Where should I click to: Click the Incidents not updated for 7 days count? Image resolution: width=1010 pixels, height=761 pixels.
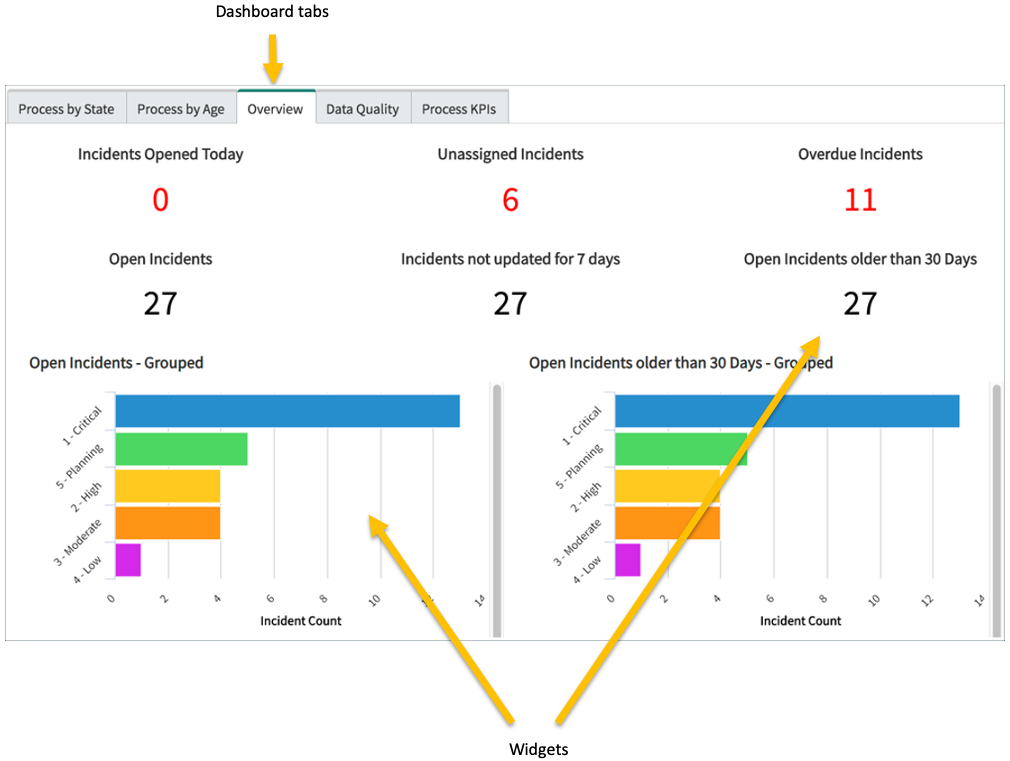point(510,303)
